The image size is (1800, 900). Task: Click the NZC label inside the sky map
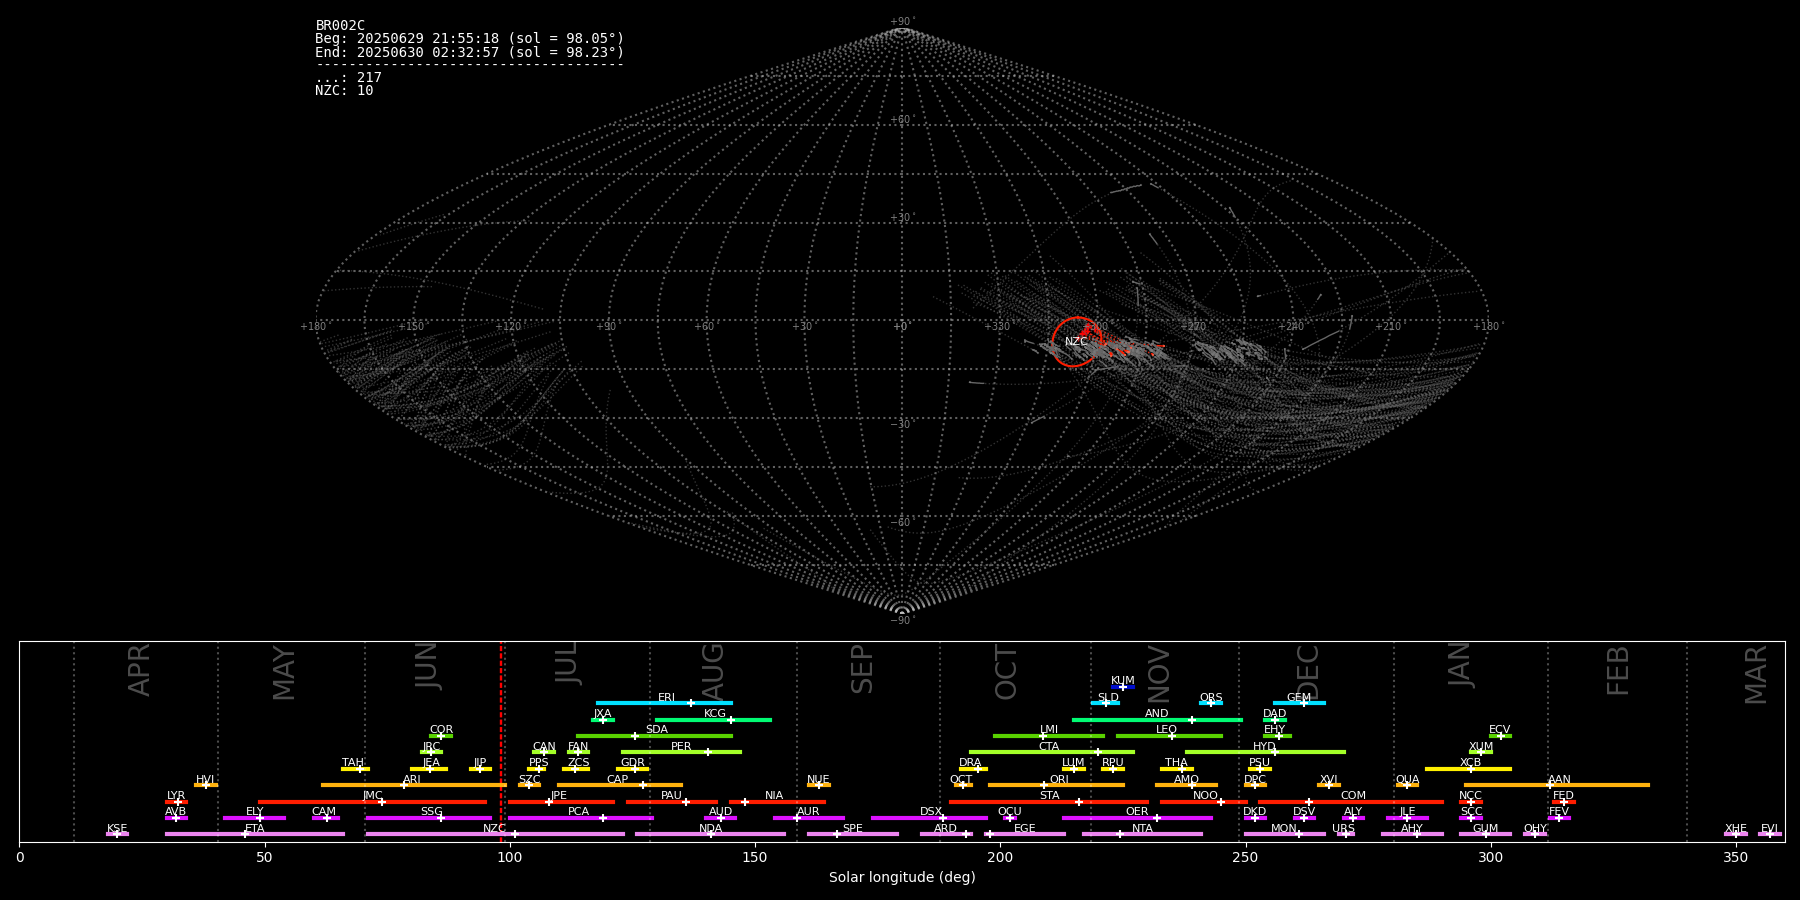pyautogui.click(x=1076, y=342)
